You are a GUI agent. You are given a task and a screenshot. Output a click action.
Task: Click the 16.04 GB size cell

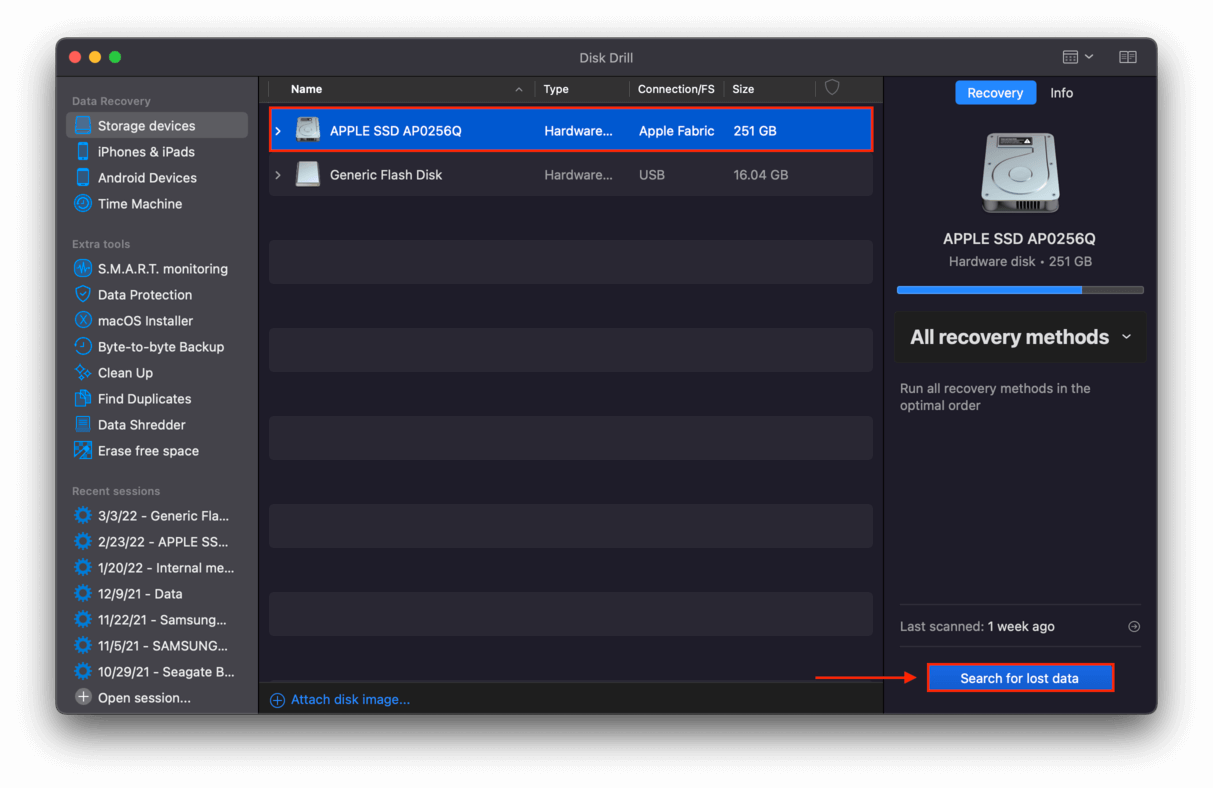[x=760, y=175]
